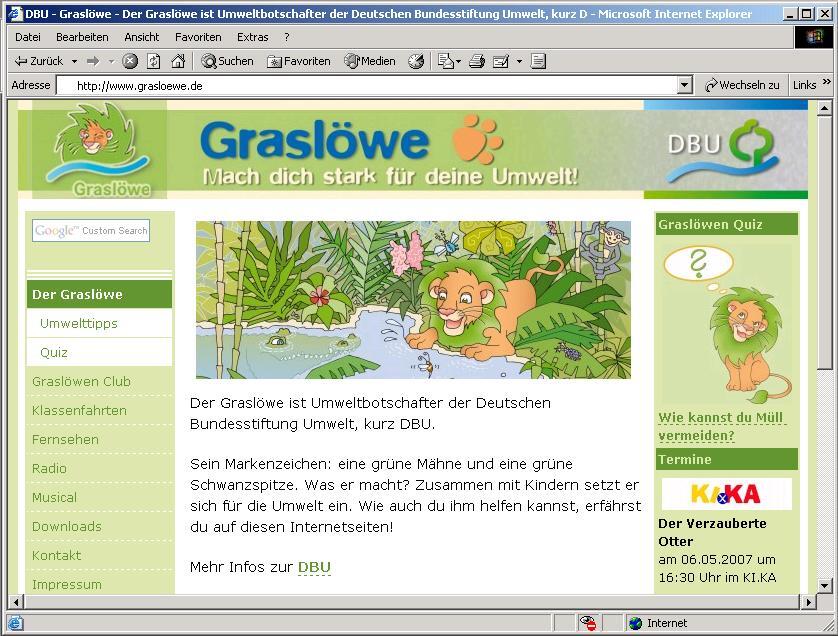The image size is (838, 636).
Task: Click the Aktualisieren (refresh) icon
Action: pyautogui.click(x=152, y=60)
